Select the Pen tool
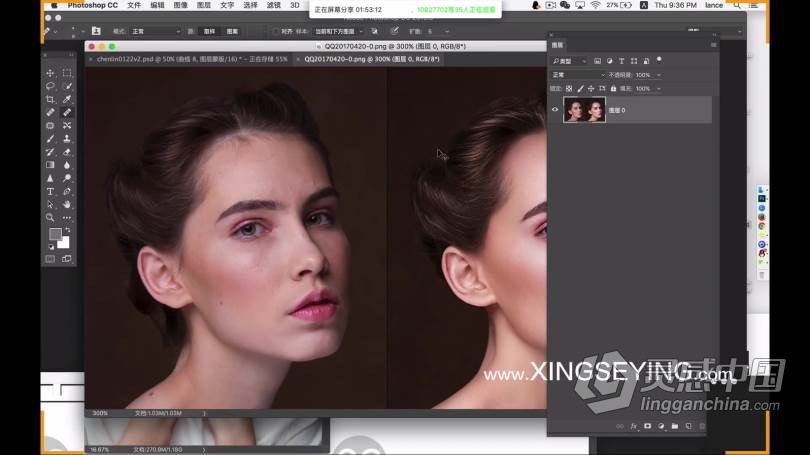The image size is (810, 455). (x=67, y=192)
